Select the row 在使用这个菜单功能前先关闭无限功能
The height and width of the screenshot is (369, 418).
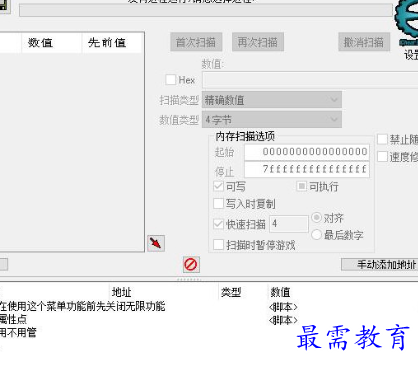coord(82,306)
